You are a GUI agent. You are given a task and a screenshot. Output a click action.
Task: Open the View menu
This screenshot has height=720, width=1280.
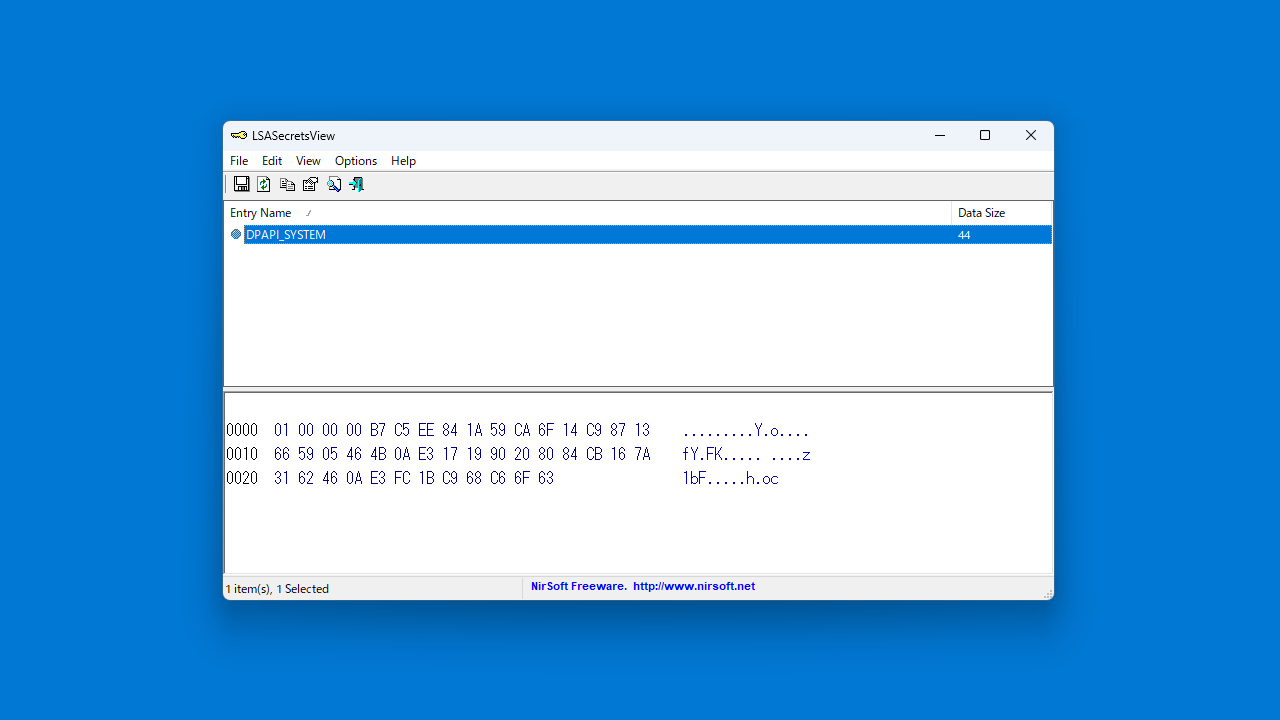tap(308, 161)
